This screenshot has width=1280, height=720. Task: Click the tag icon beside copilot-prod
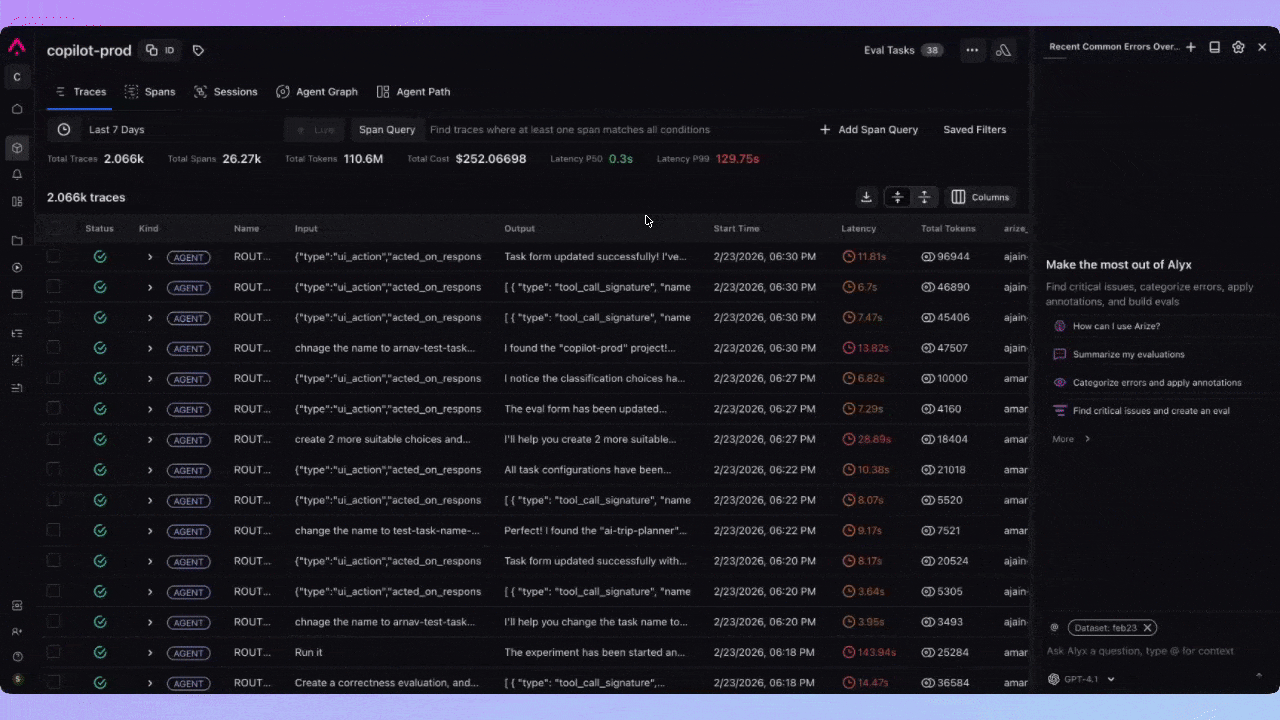tap(198, 50)
